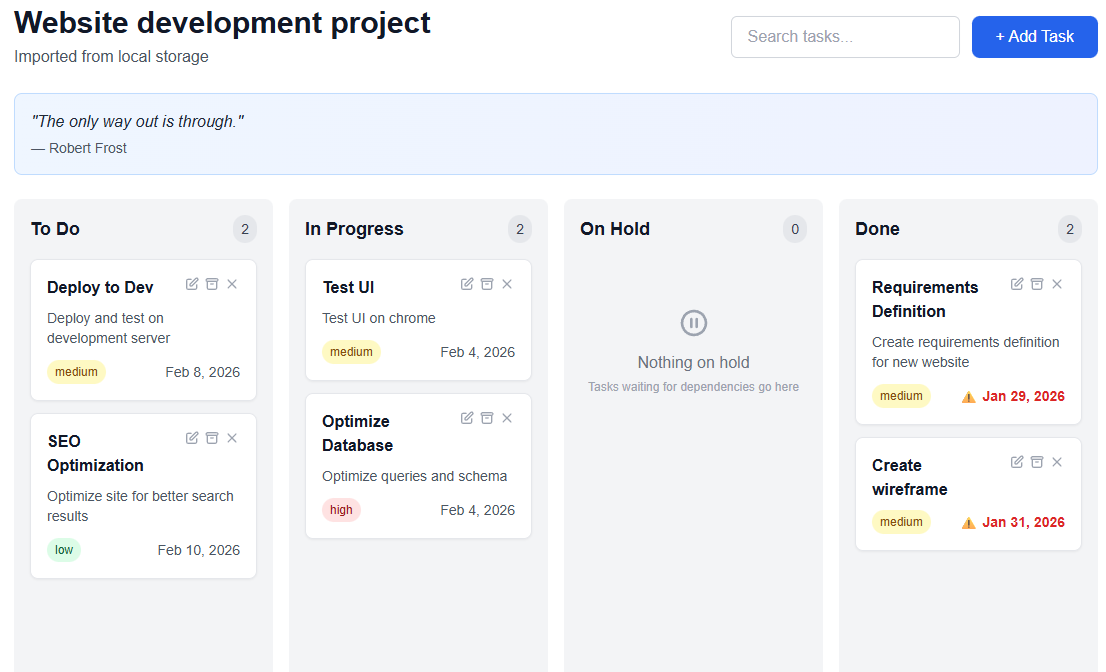Click the Robert Frost quote banner
This screenshot has width=1106, height=672.
pos(555,134)
